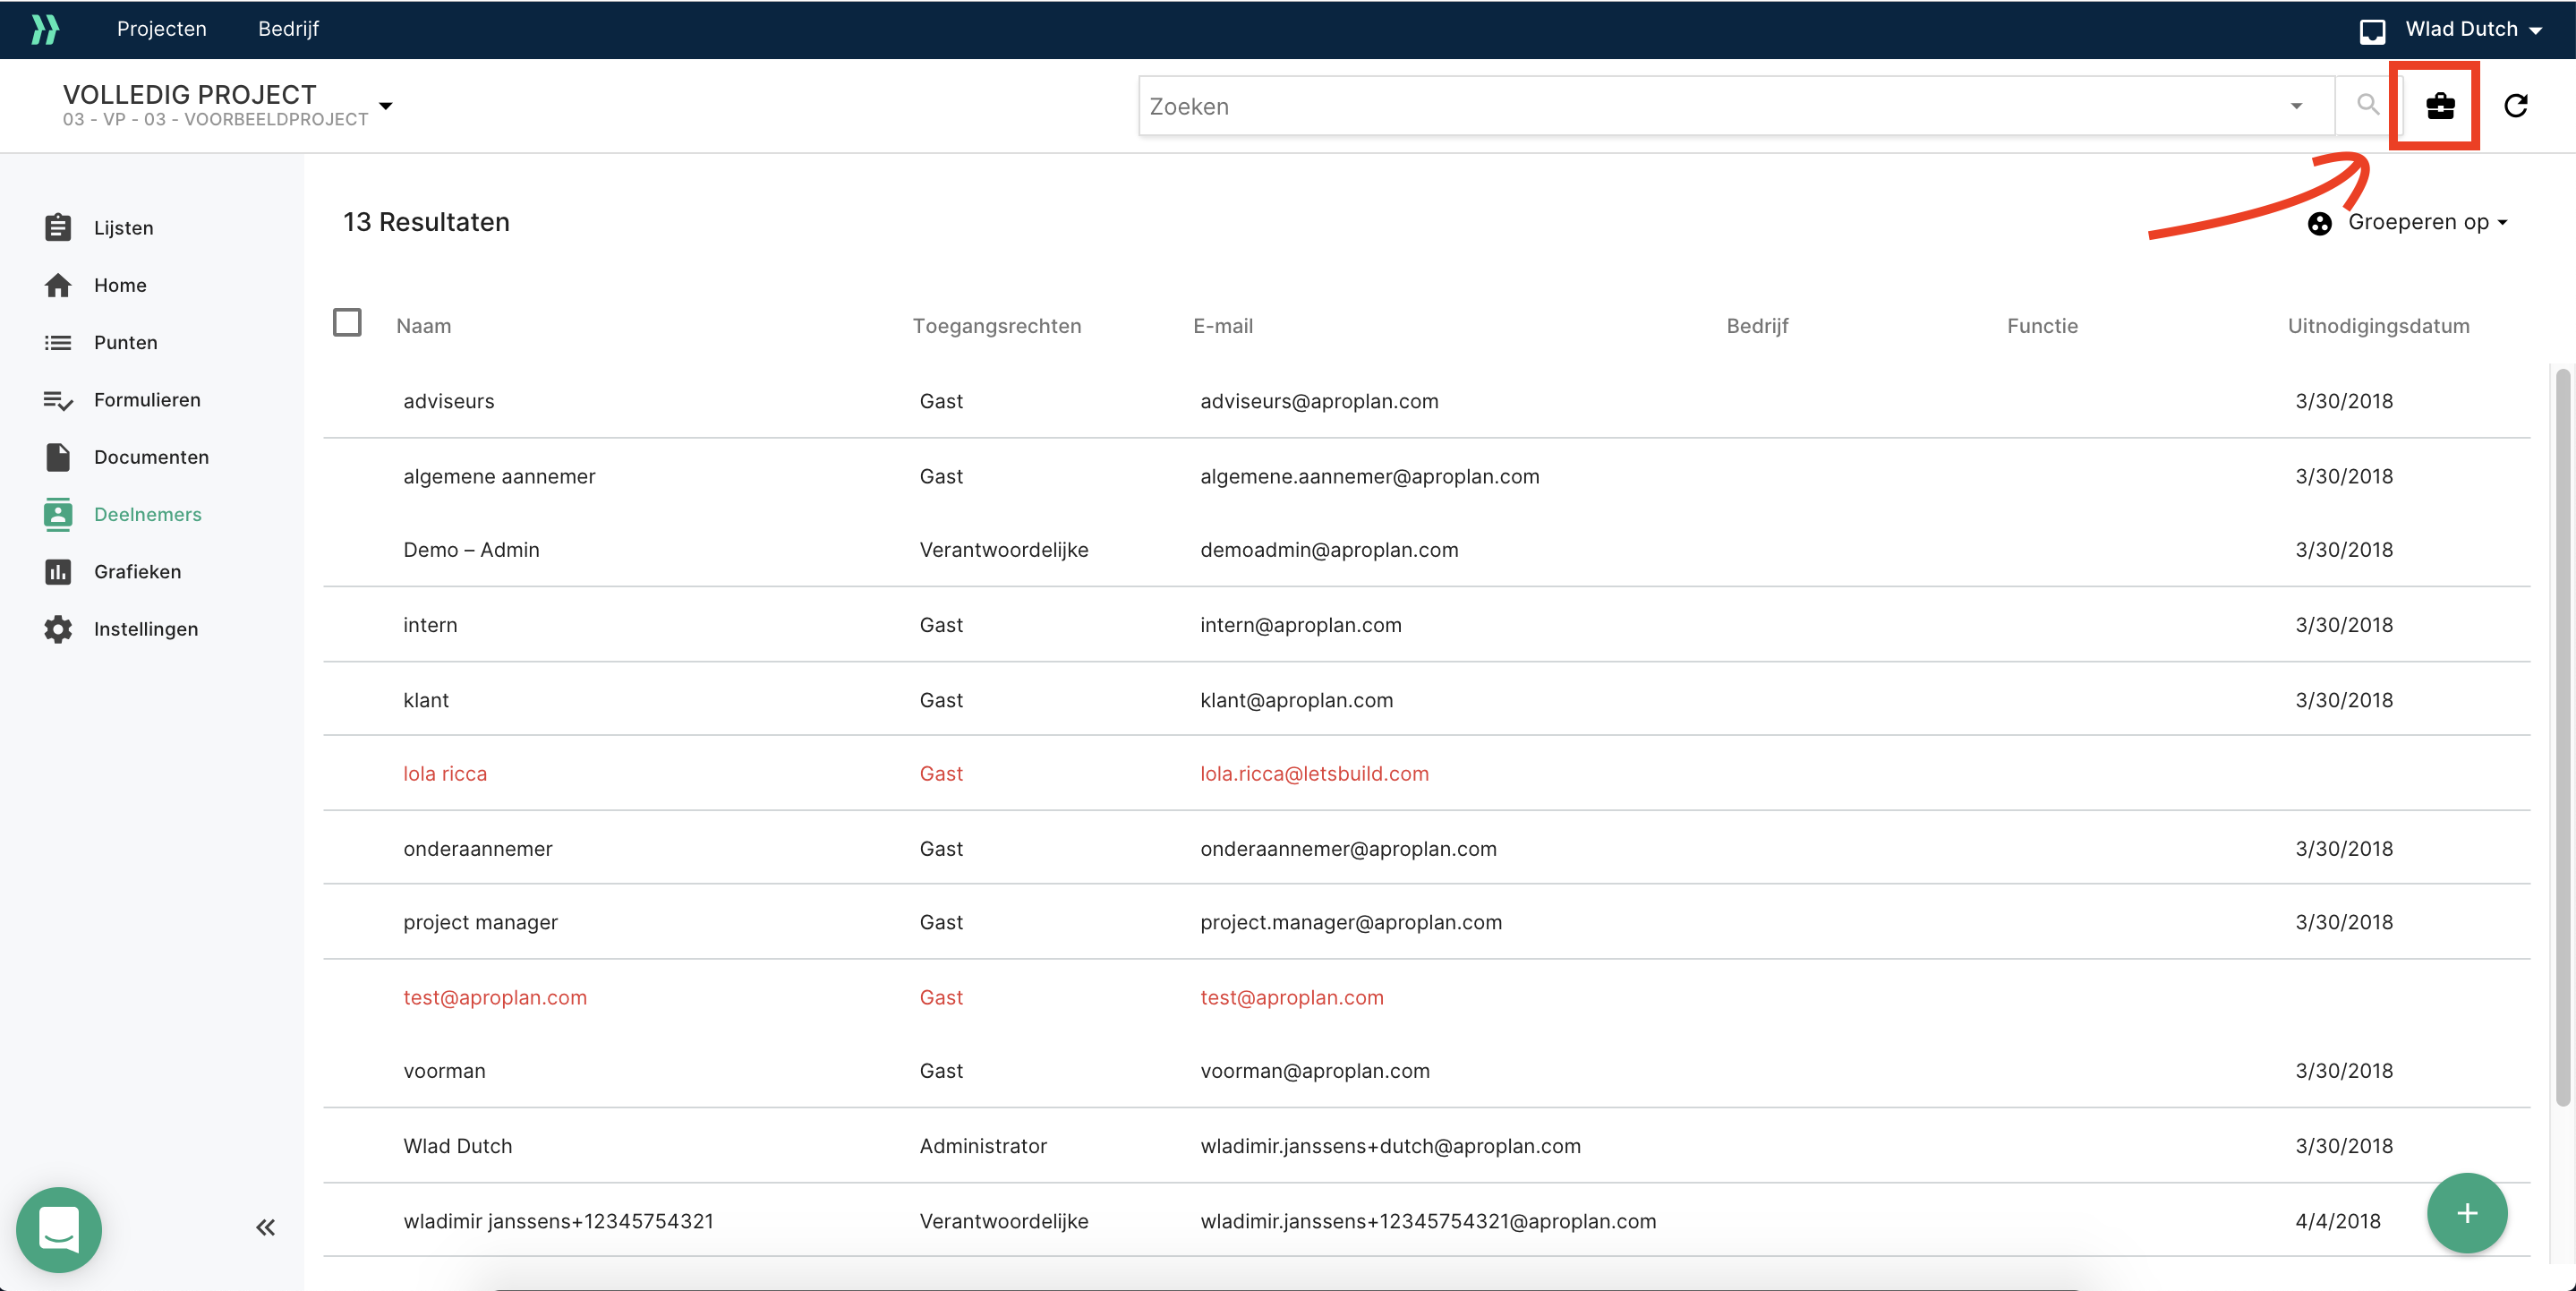2576x1291 pixels.
Task: Click the vertical scrollbar of the list
Action: (2562, 737)
